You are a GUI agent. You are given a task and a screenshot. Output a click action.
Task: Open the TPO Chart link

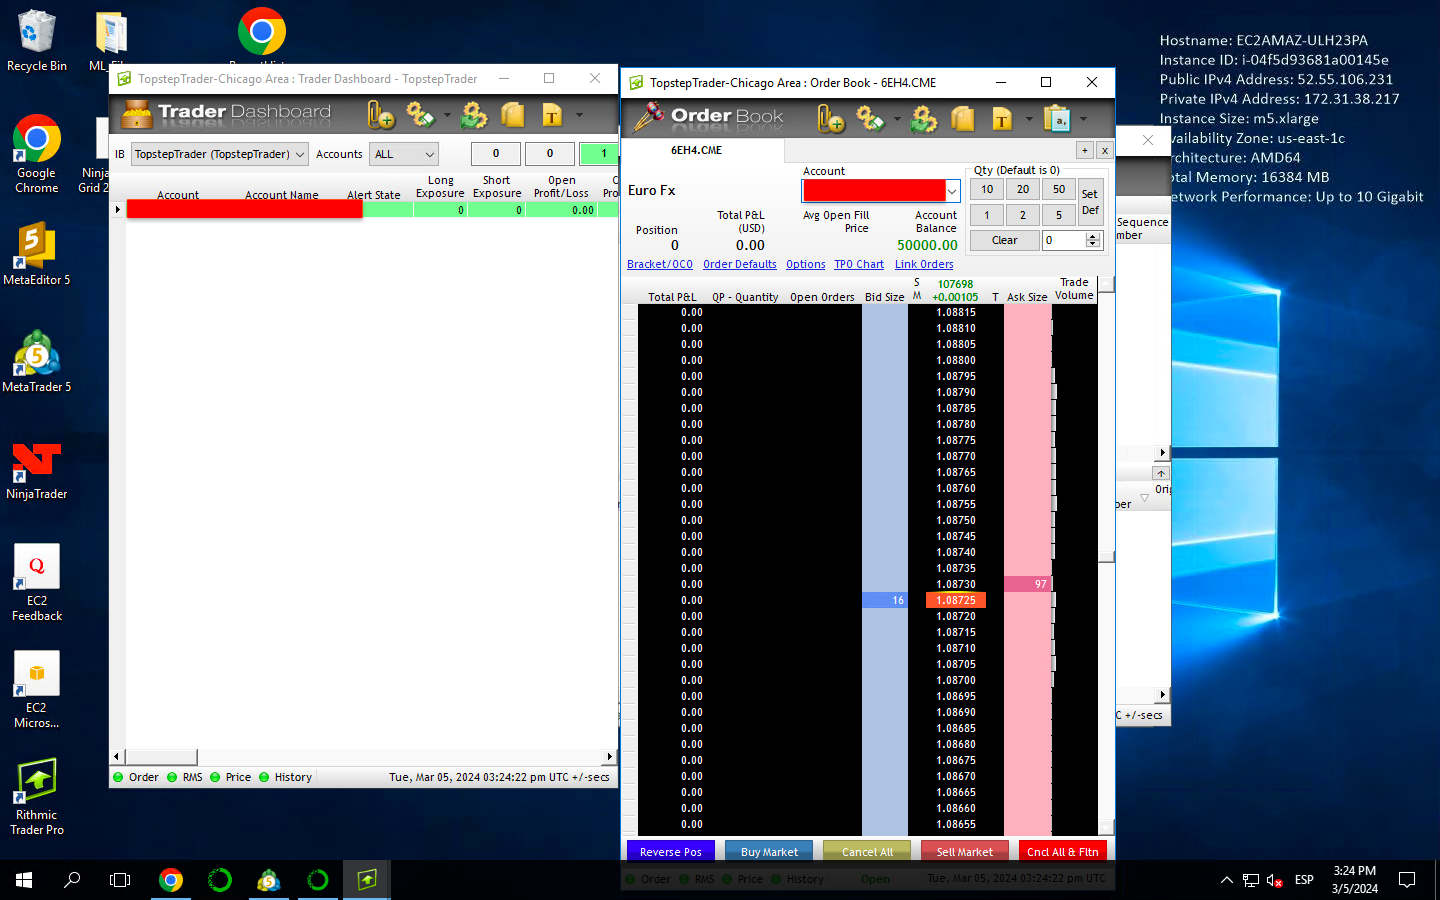(x=859, y=264)
